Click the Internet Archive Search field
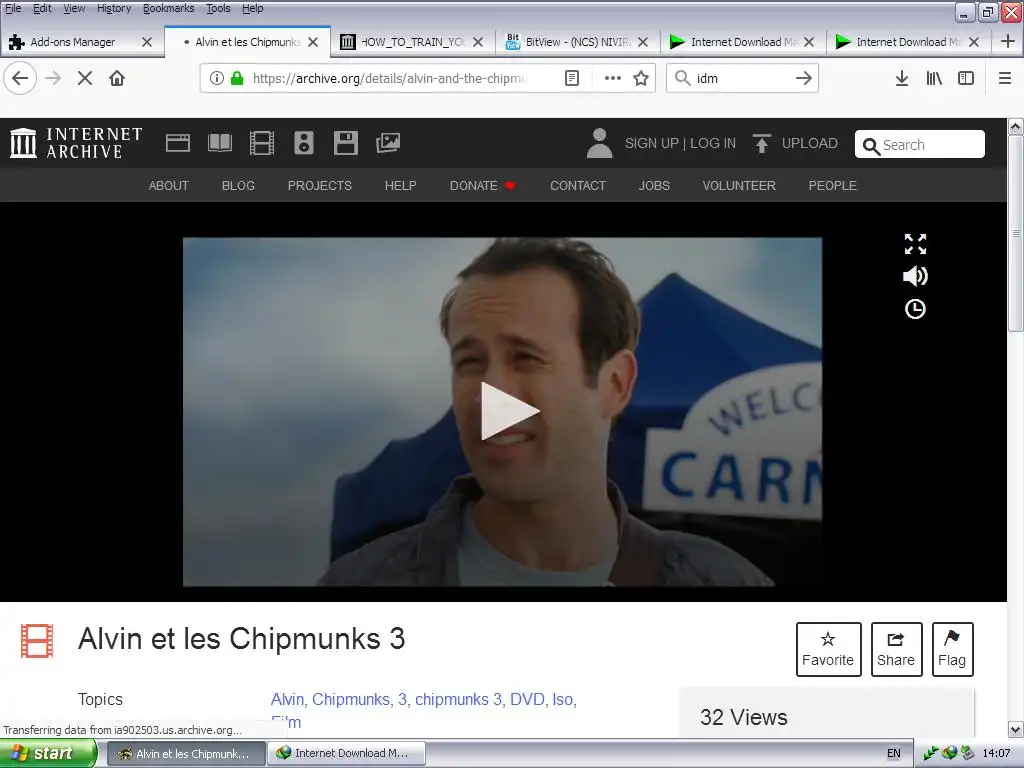Viewport: 1024px width, 768px height. (x=920, y=144)
